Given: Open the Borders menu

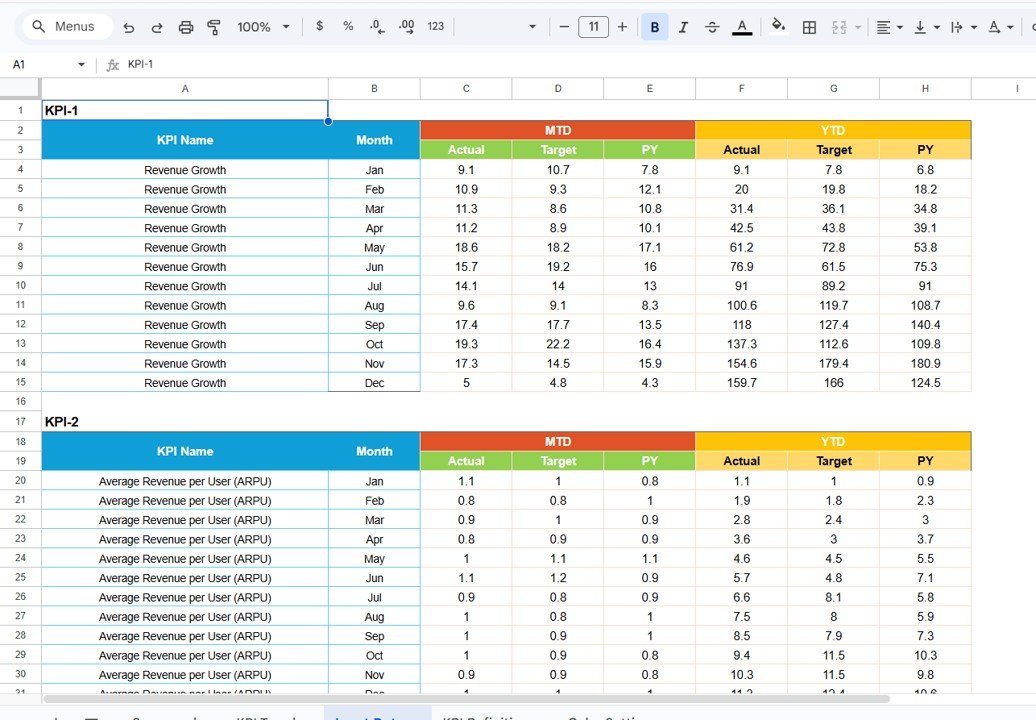Looking at the screenshot, I should point(809,27).
